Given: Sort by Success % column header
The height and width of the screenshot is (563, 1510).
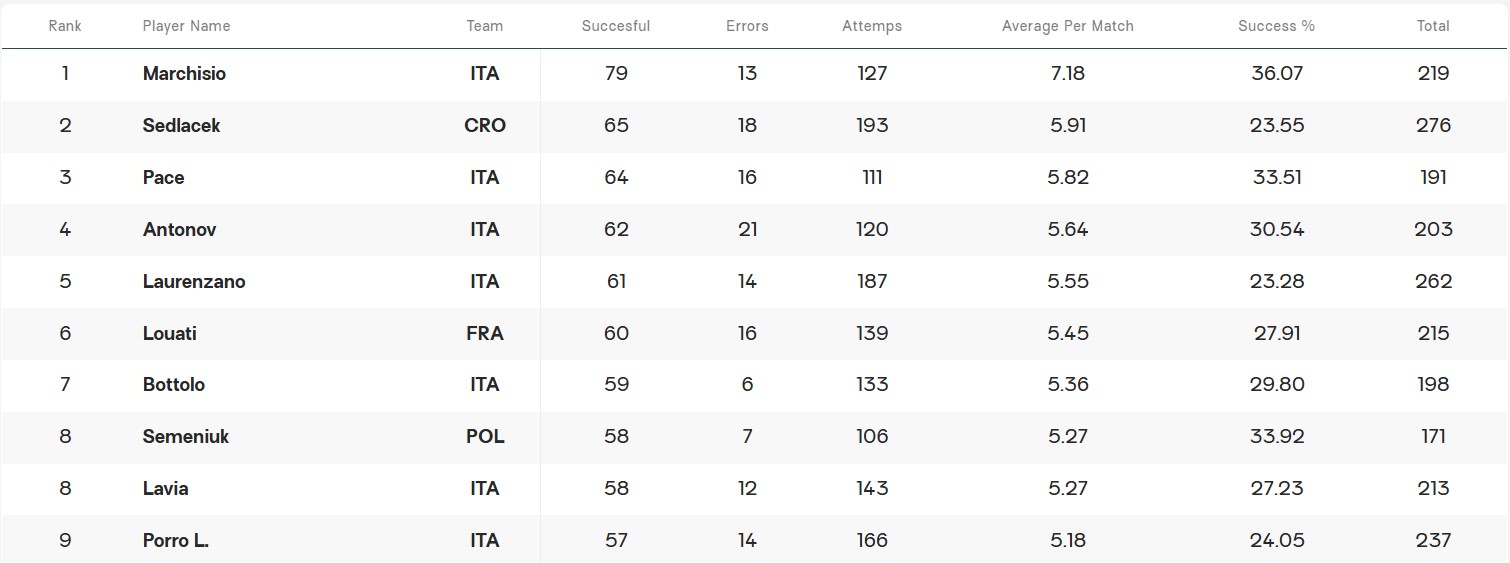Looking at the screenshot, I should pos(1277,26).
